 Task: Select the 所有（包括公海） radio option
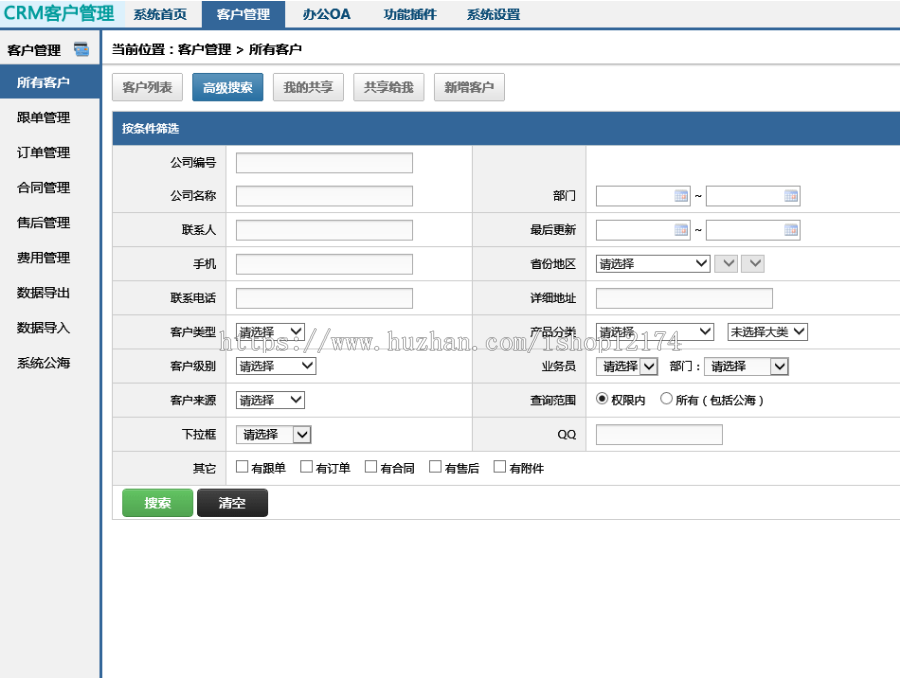tap(666, 399)
